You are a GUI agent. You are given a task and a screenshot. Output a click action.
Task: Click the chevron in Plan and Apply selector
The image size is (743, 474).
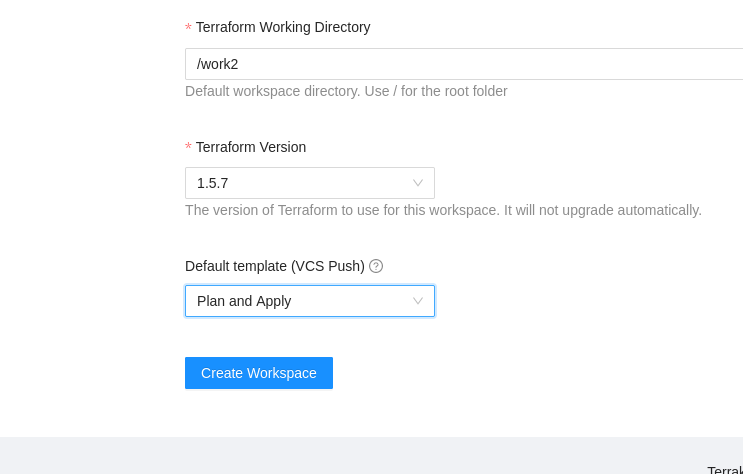pyautogui.click(x=418, y=301)
